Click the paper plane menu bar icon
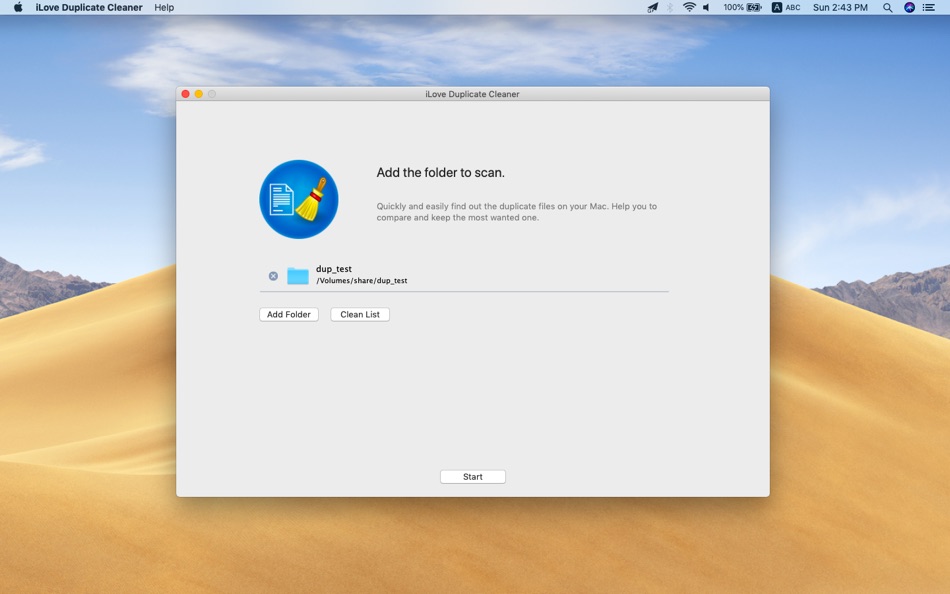This screenshot has height=594, width=950. [x=653, y=7]
